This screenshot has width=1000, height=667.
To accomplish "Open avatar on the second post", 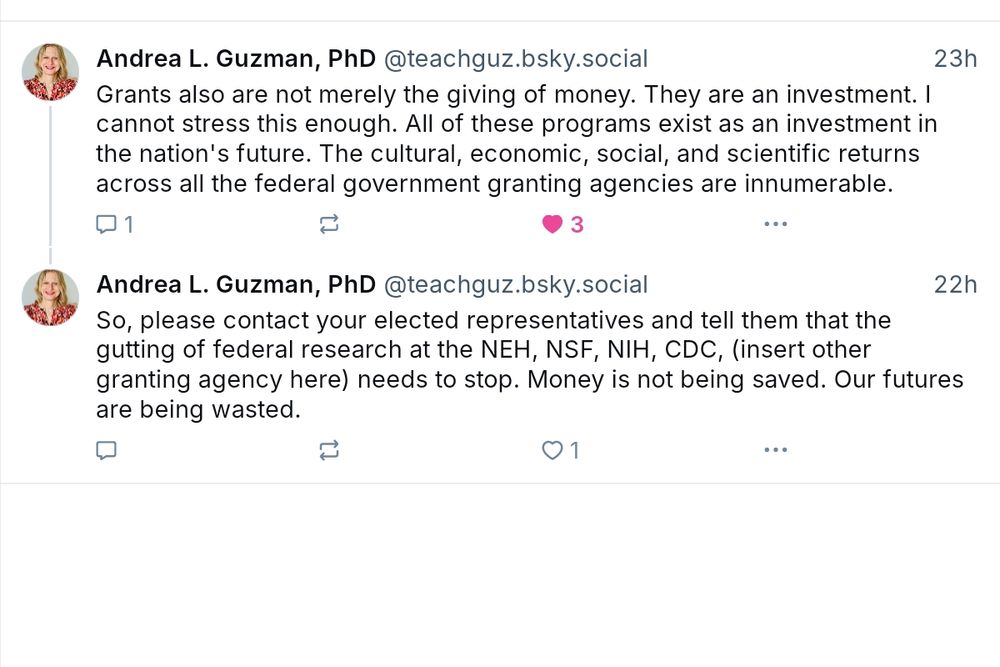I will pos(50,298).
